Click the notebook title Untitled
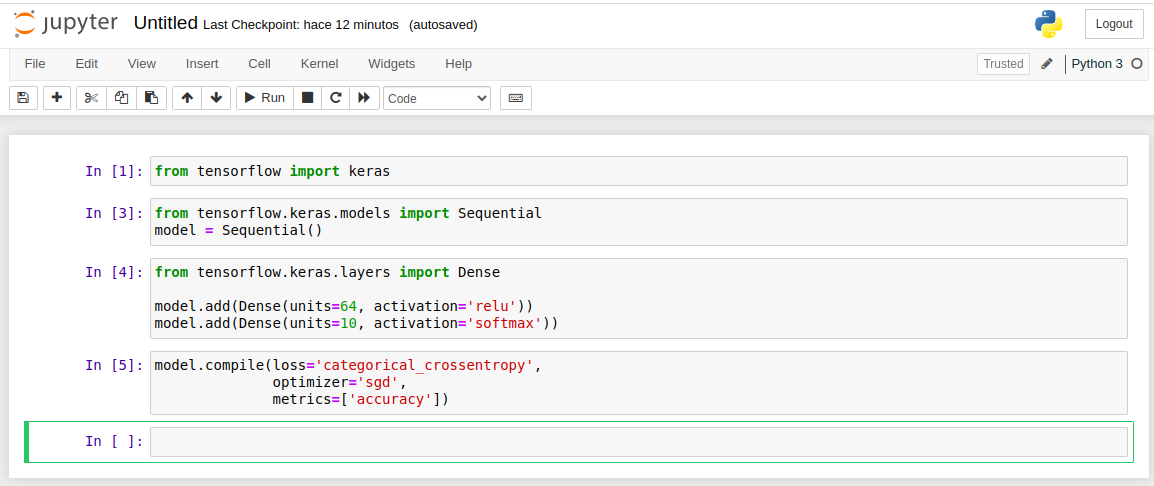 (x=165, y=23)
